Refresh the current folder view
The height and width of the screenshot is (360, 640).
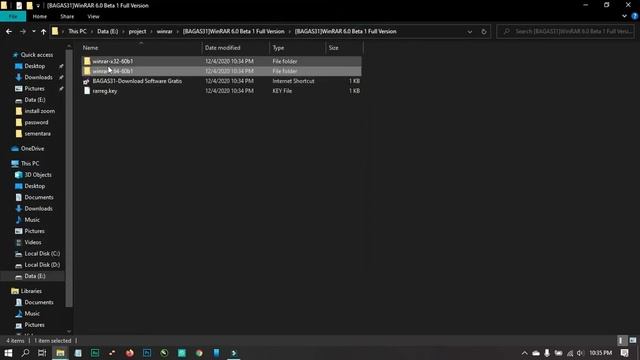point(484,31)
